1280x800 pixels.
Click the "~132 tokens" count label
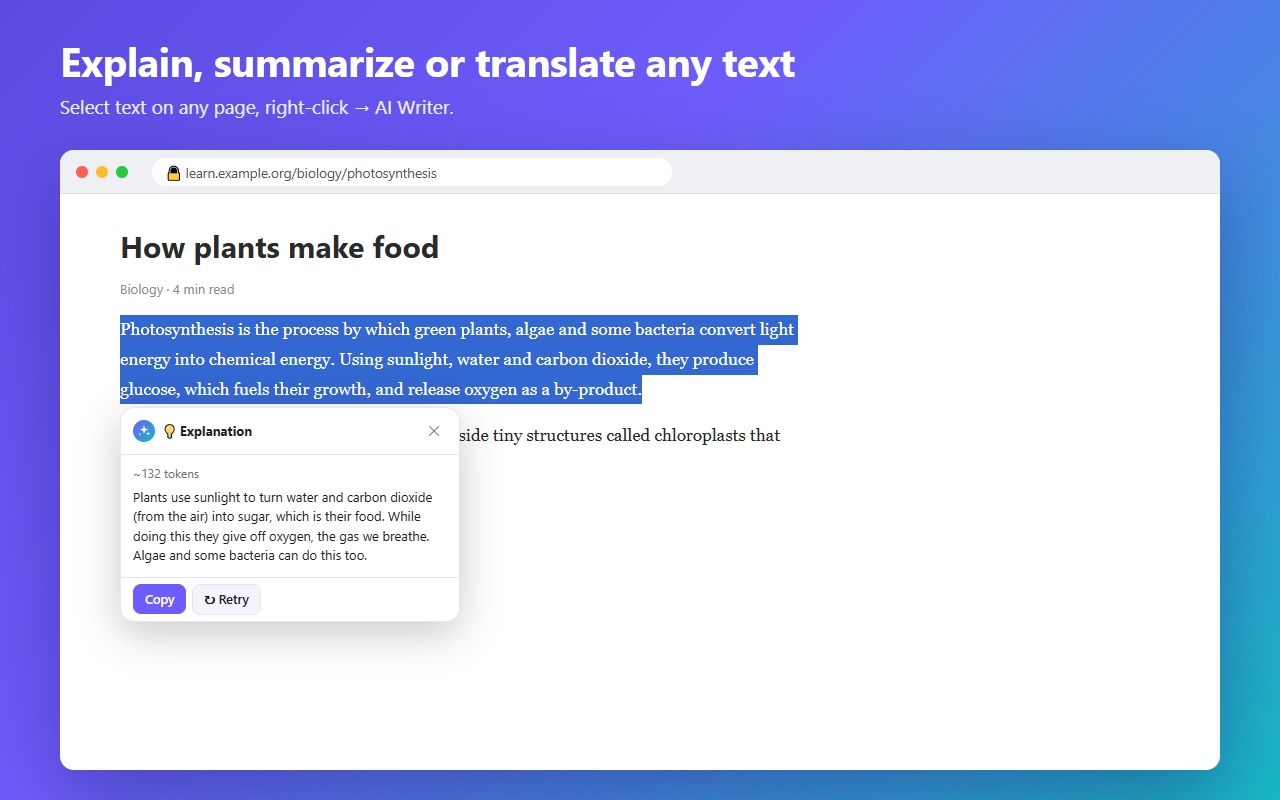166,474
